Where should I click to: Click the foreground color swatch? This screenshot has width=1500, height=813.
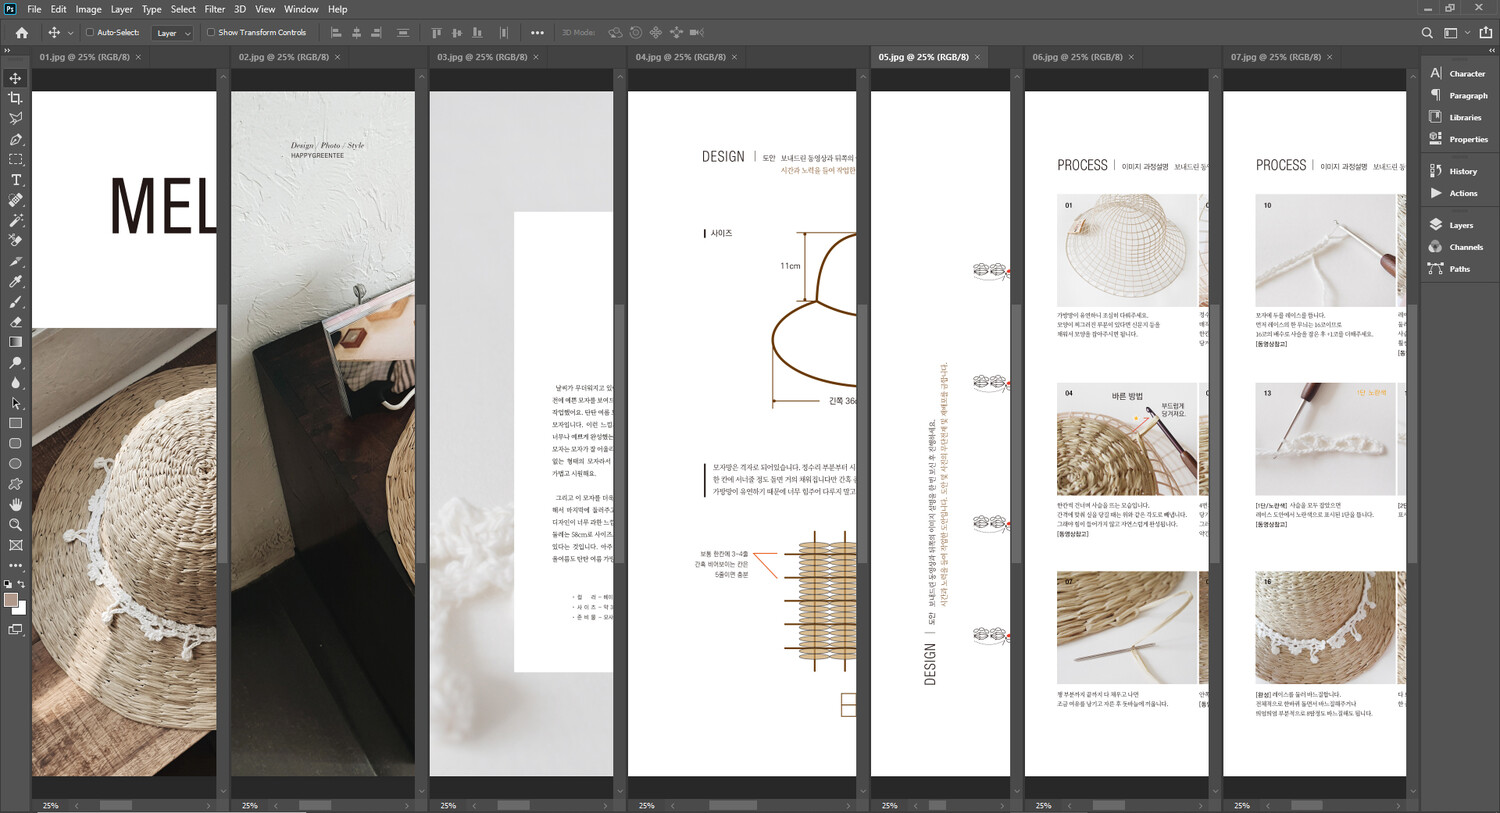pos(11,600)
